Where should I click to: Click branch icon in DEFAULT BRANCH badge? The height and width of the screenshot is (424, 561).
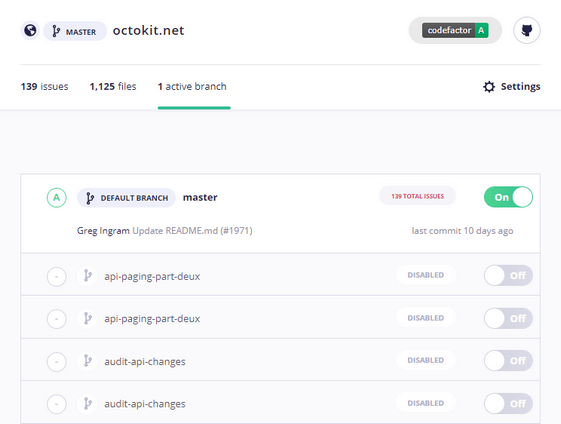point(90,198)
